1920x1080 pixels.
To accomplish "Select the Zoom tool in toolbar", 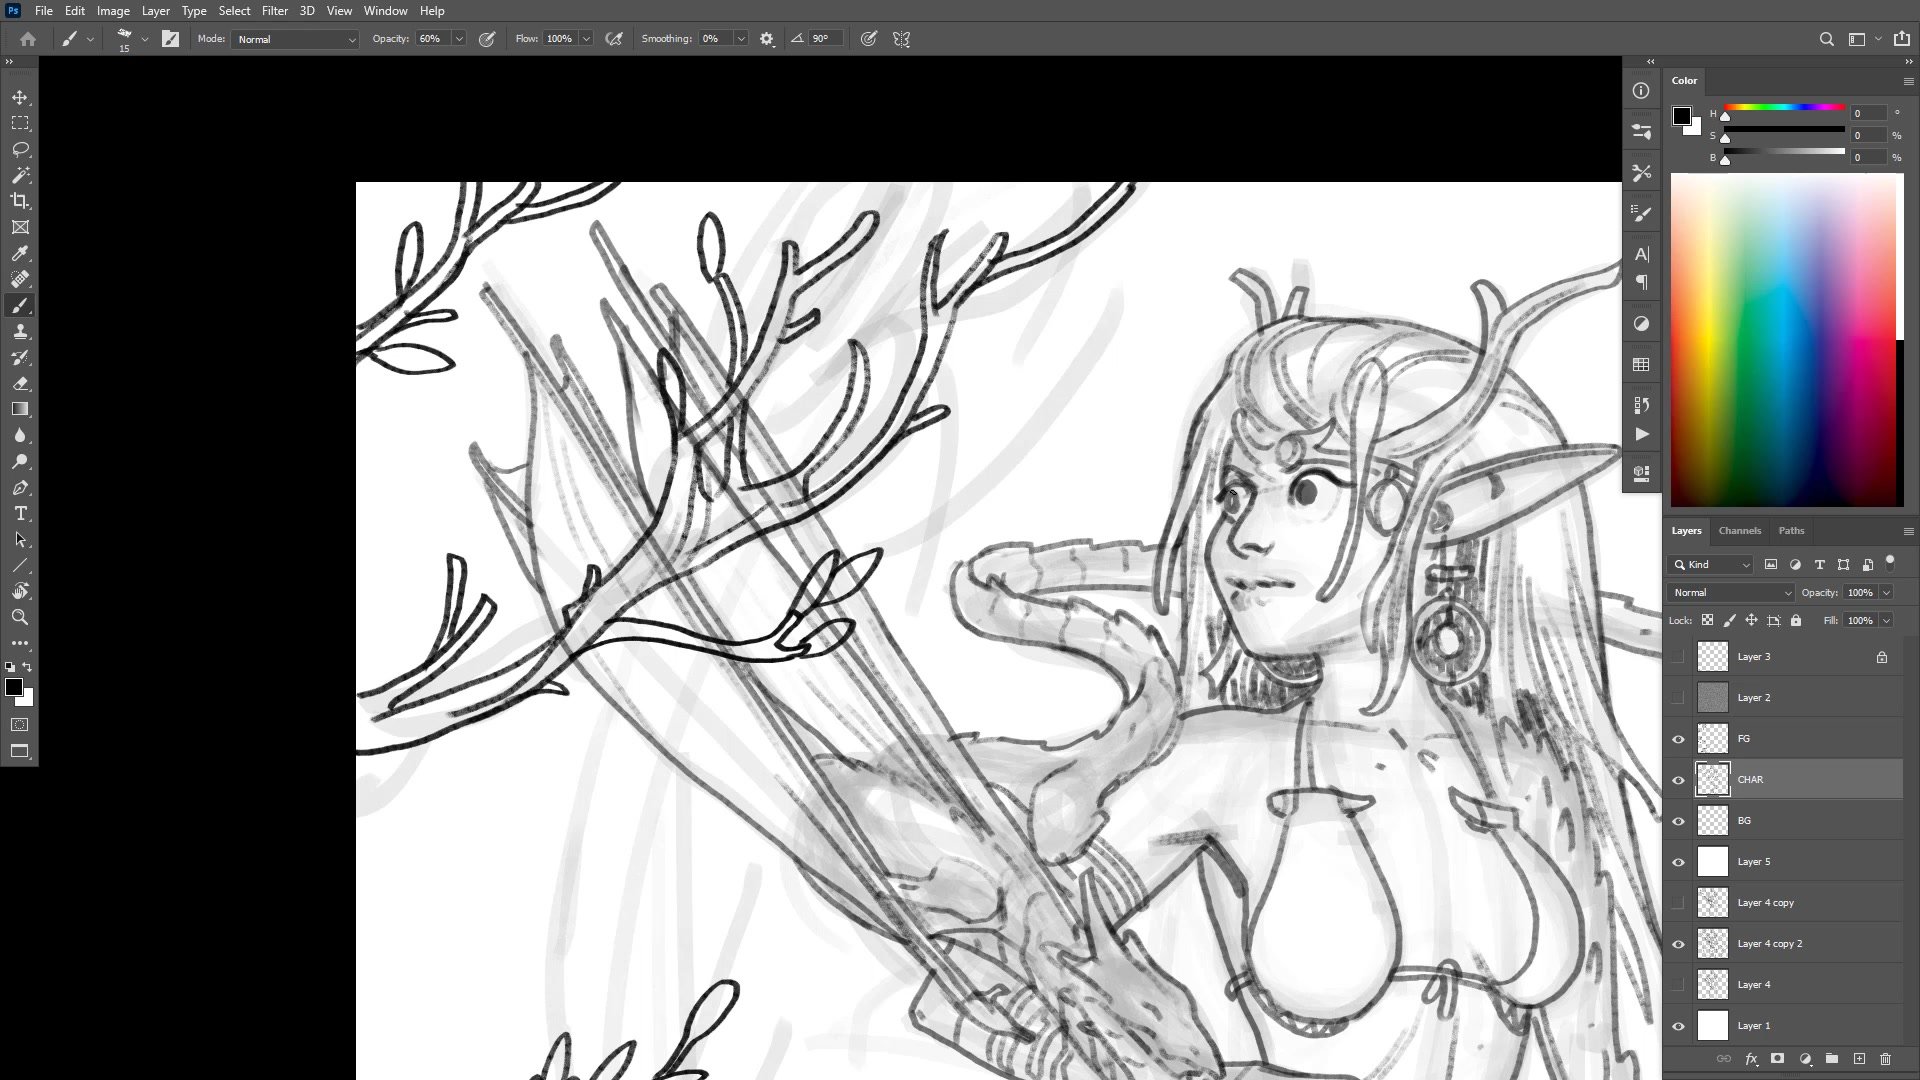I will click(x=20, y=617).
